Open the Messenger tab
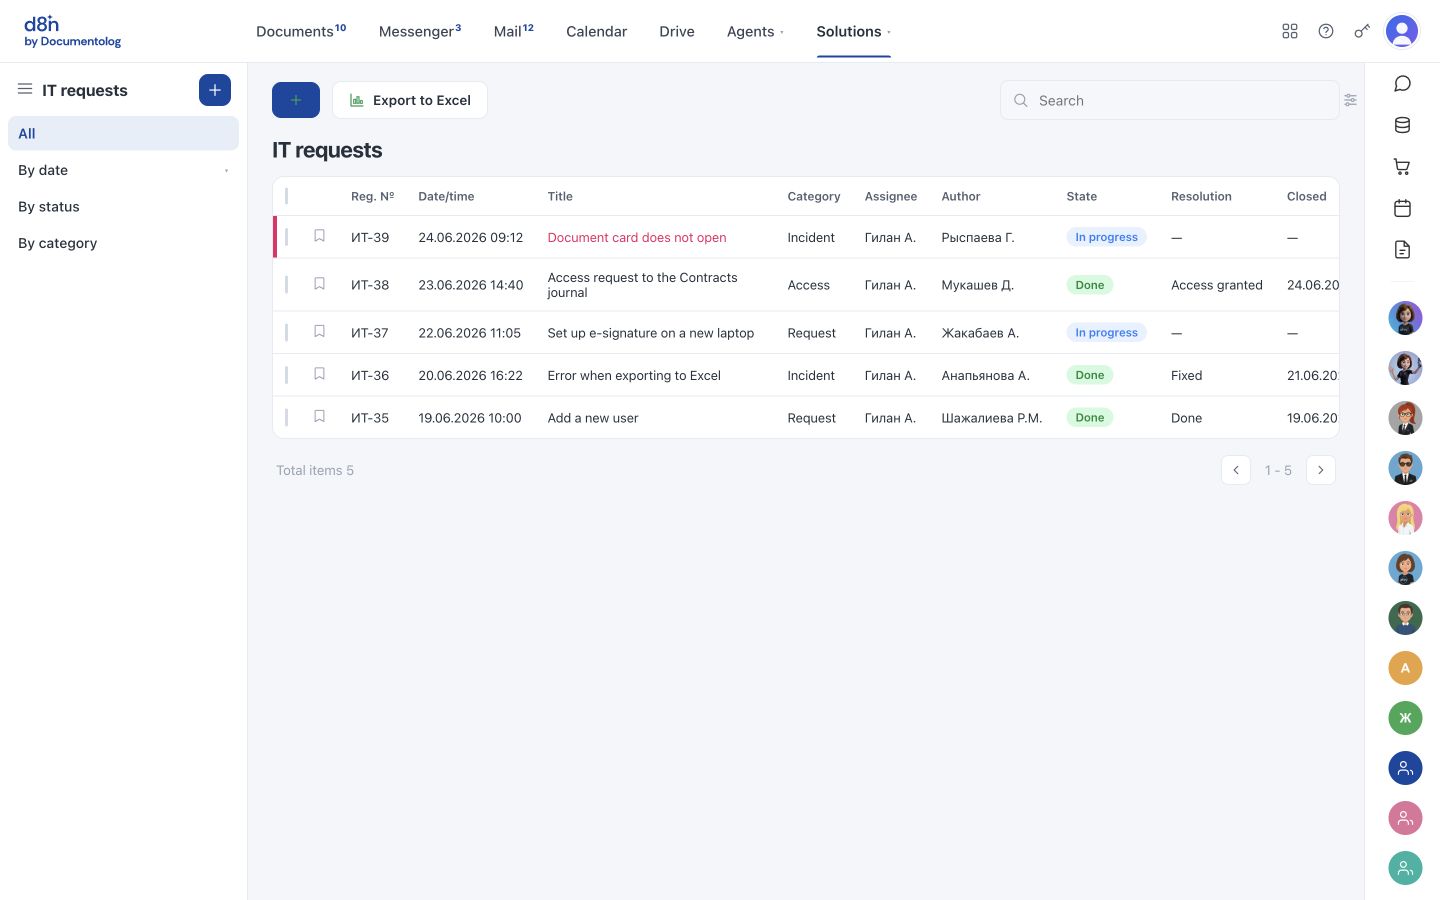Image resolution: width=1440 pixels, height=900 pixels. (420, 31)
